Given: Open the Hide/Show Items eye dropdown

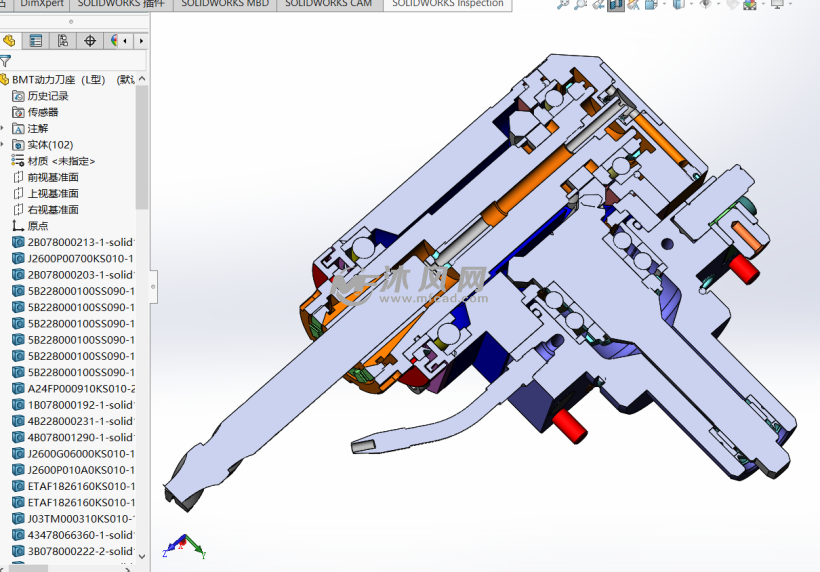Looking at the screenshot, I should point(708,4).
